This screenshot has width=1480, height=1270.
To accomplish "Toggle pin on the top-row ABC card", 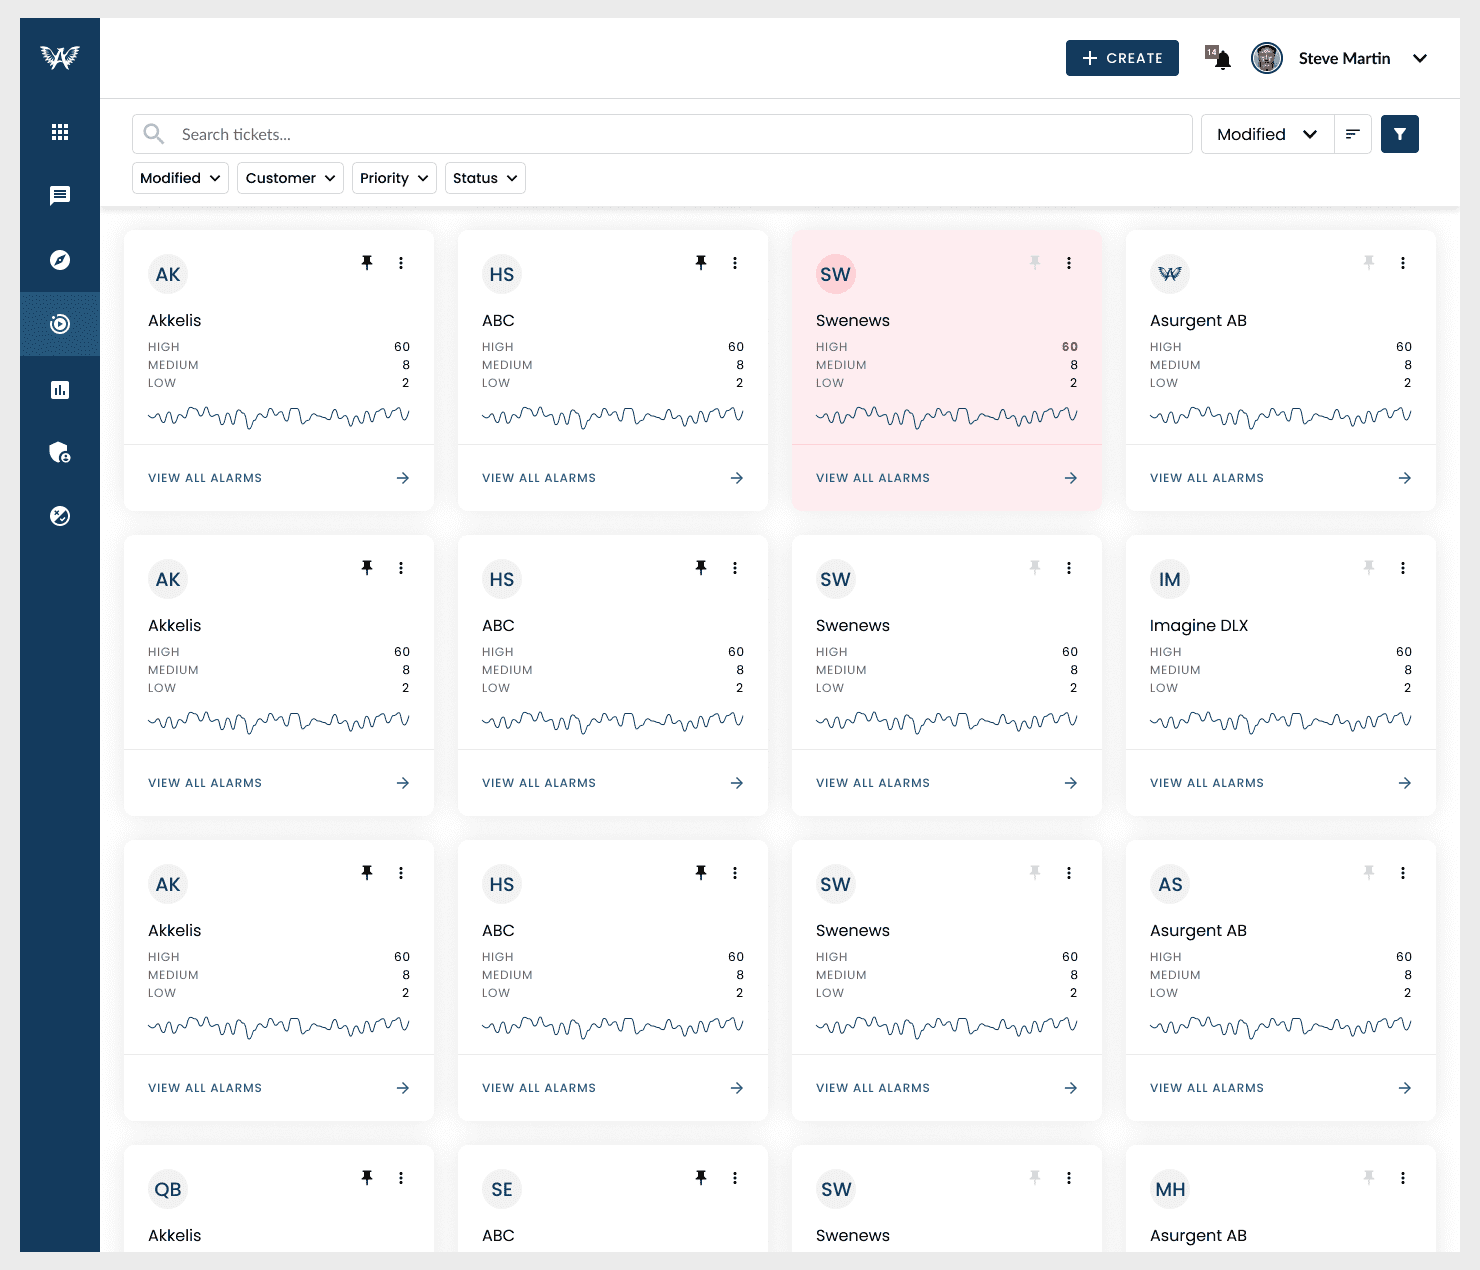I will pos(701,263).
